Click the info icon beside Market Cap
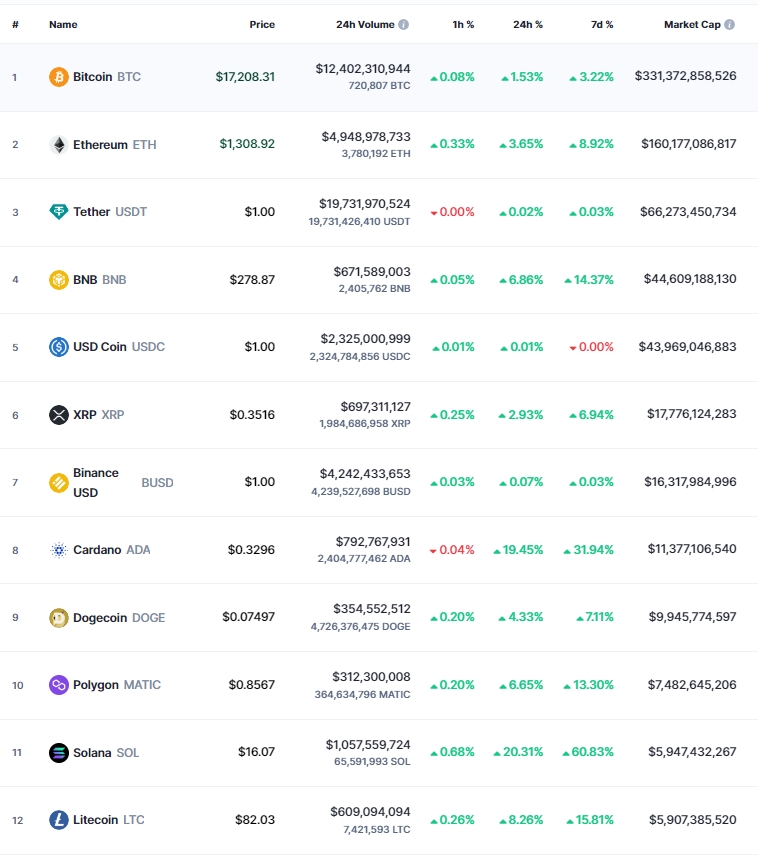 point(729,25)
